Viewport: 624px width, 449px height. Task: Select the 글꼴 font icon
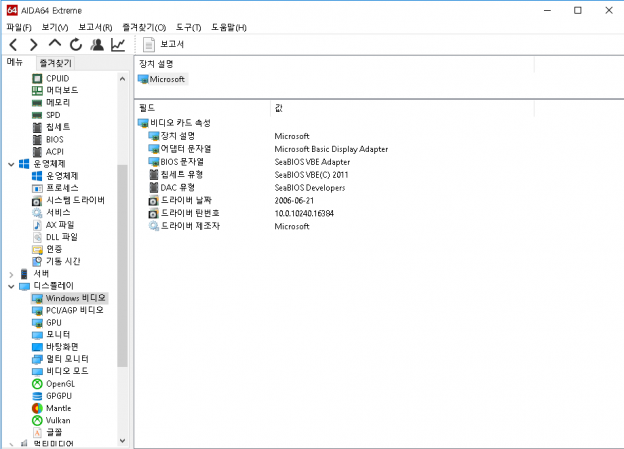pyautogui.click(x=37, y=432)
